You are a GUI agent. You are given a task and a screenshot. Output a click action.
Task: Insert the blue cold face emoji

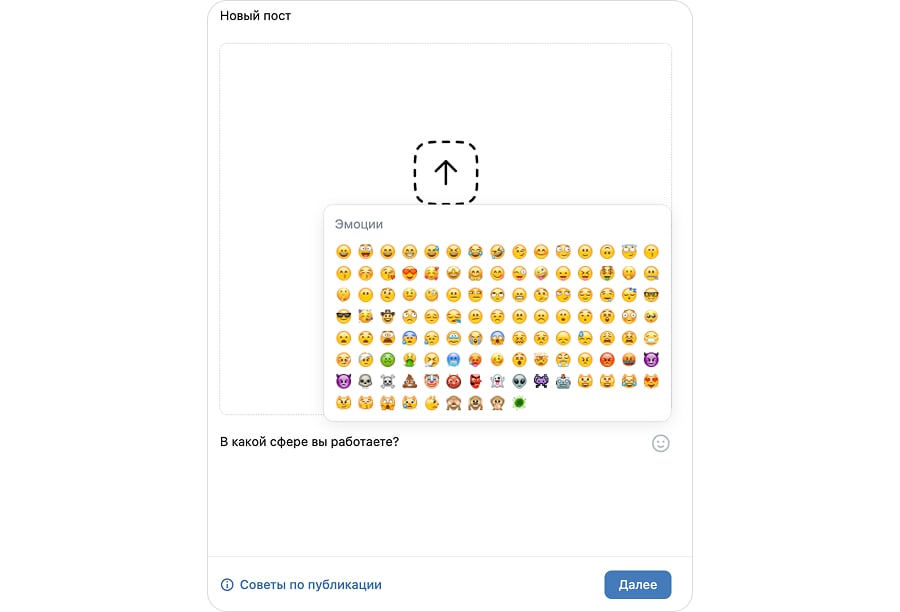[454, 359]
